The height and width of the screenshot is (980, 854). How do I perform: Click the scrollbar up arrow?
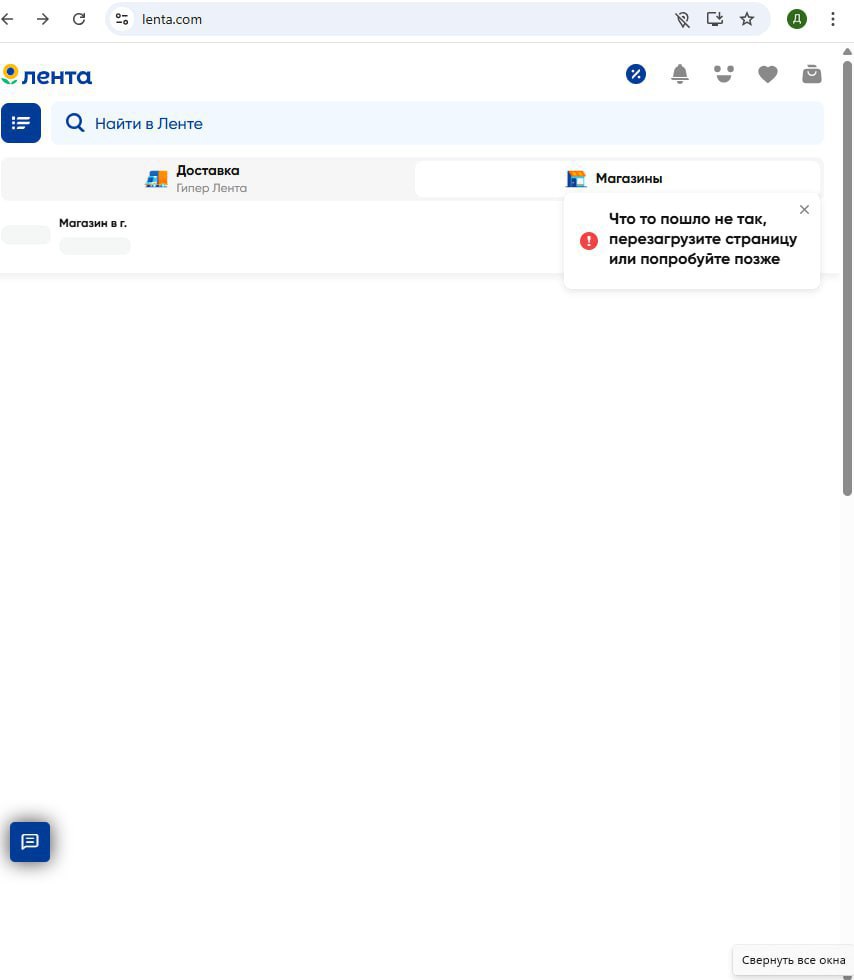(848, 51)
